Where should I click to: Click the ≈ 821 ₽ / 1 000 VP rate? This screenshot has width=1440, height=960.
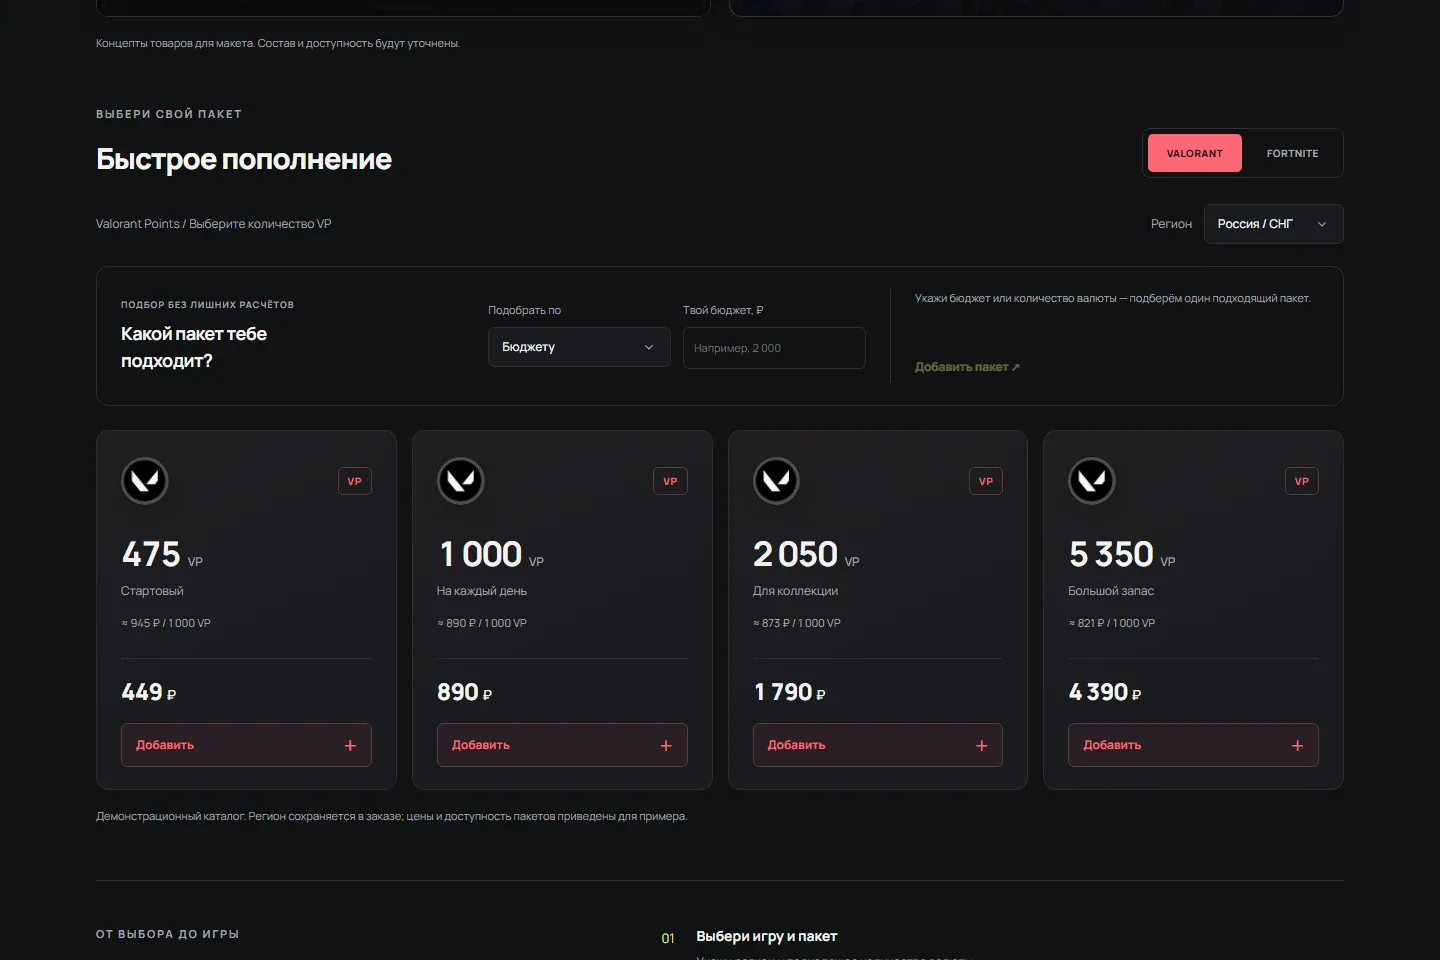(1112, 623)
